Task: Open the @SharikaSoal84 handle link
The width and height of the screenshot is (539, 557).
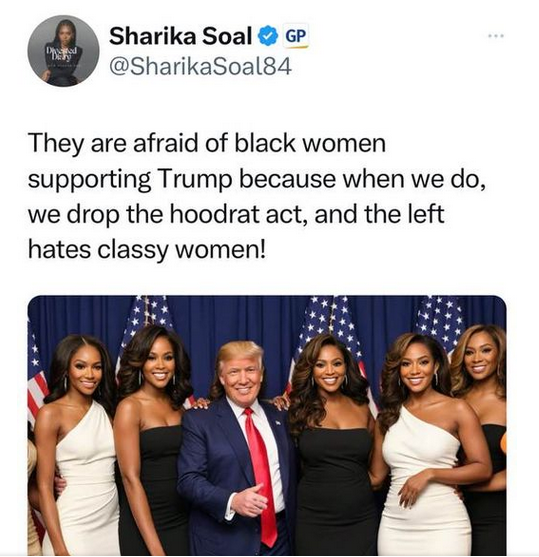Action: (201, 66)
